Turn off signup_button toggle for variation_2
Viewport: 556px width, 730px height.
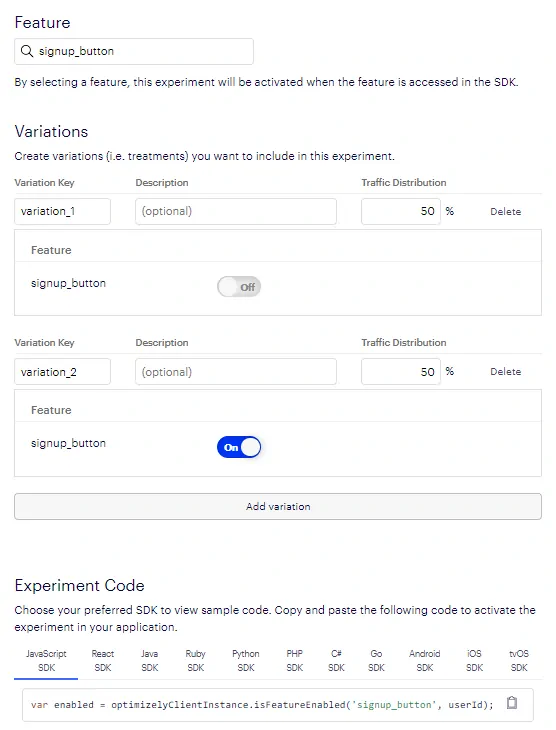point(239,447)
